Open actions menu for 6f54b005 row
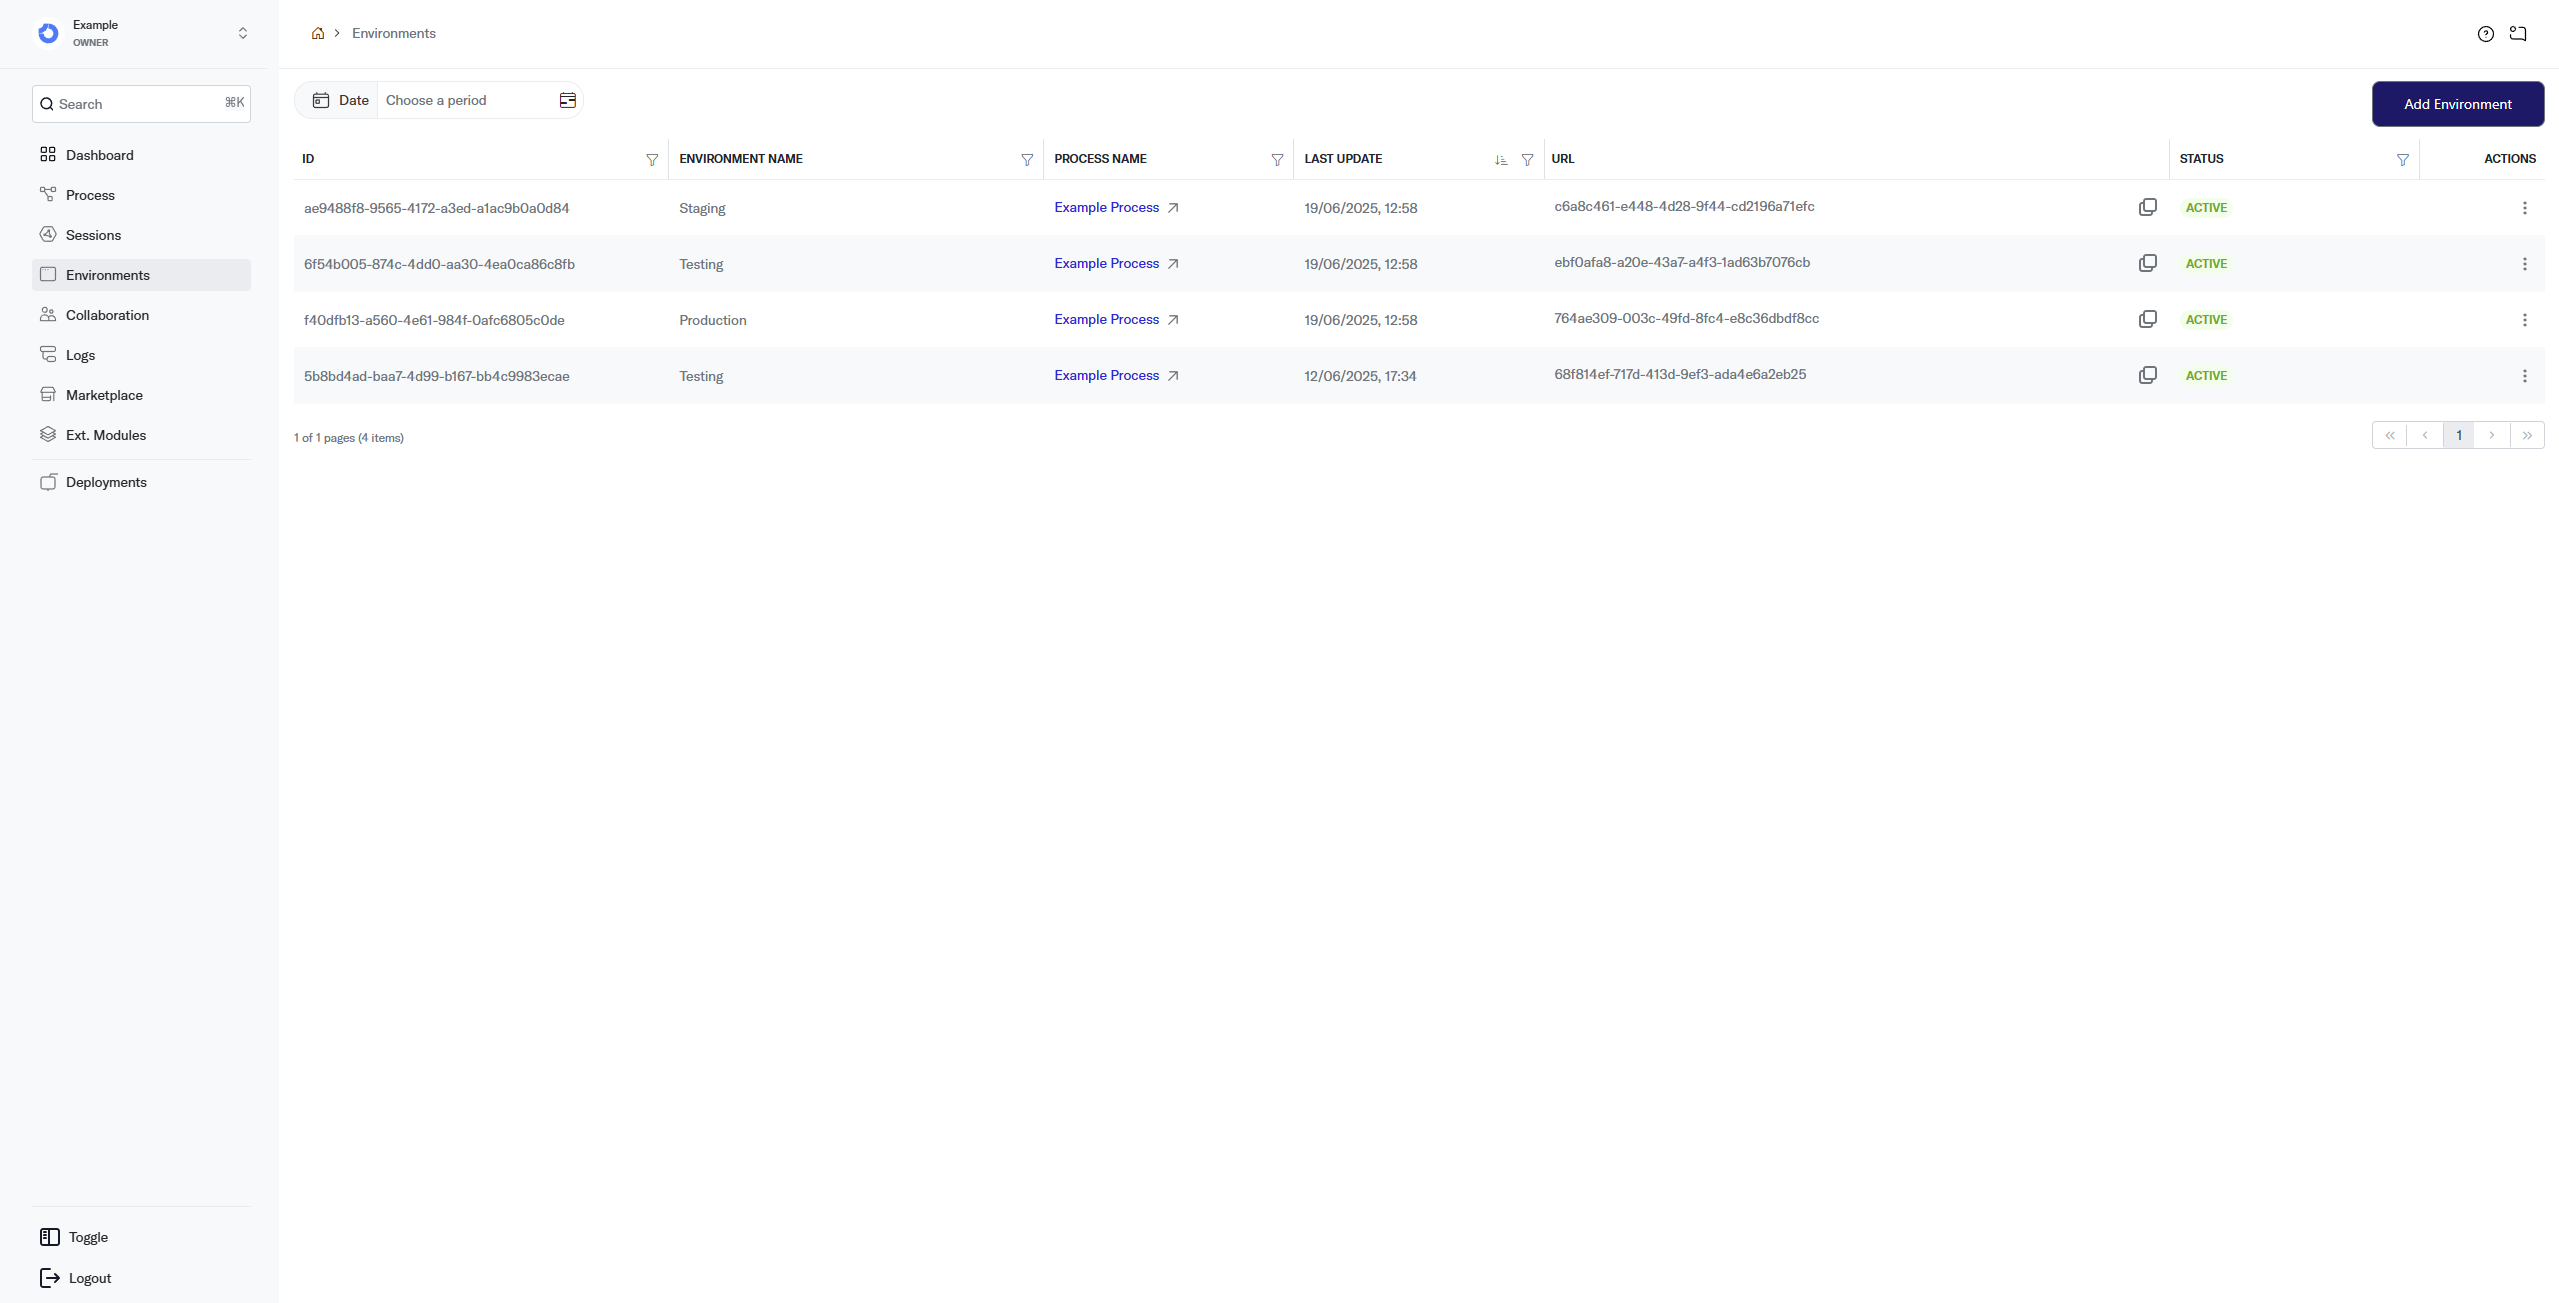This screenshot has width=2559, height=1303. [2525, 264]
